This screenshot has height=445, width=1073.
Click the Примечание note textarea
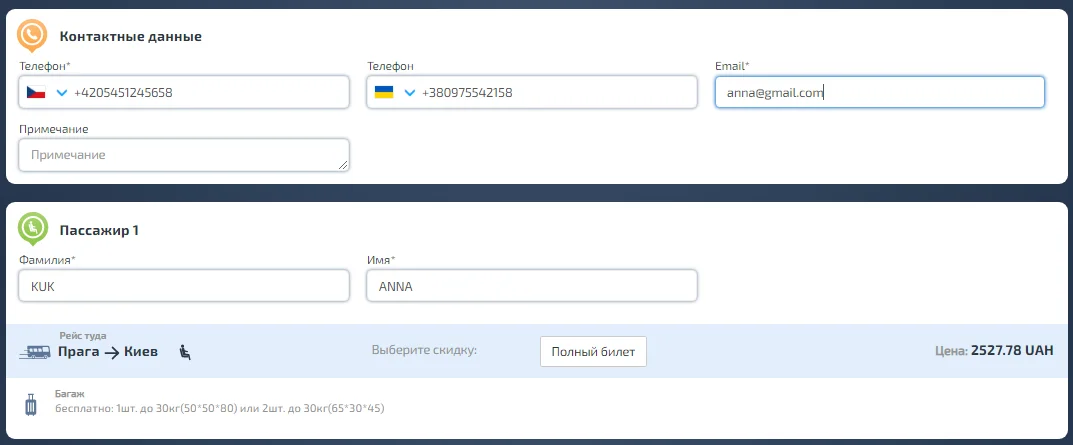(183, 155)
